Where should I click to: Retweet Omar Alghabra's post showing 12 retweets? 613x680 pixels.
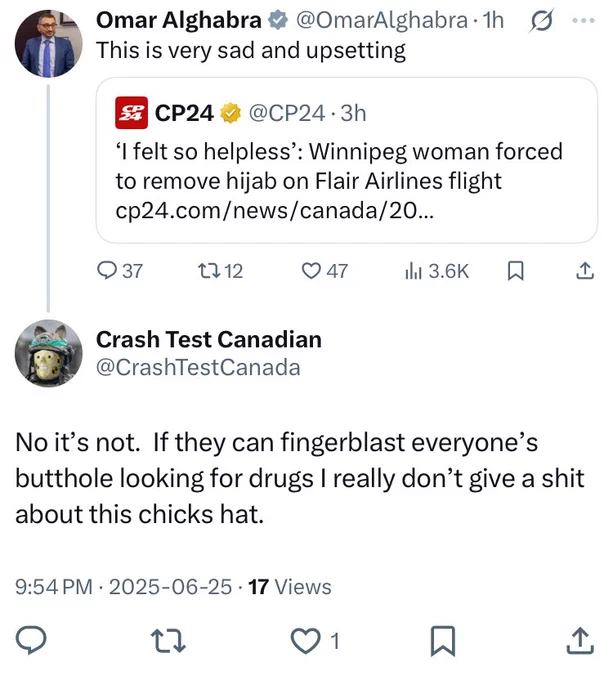coord(220,271)
